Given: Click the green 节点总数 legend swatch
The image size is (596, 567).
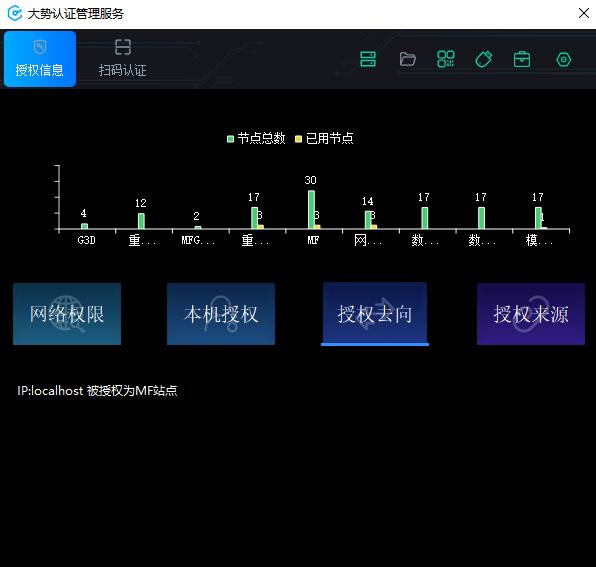Looking at the screenshot, I should pos(230,139).
